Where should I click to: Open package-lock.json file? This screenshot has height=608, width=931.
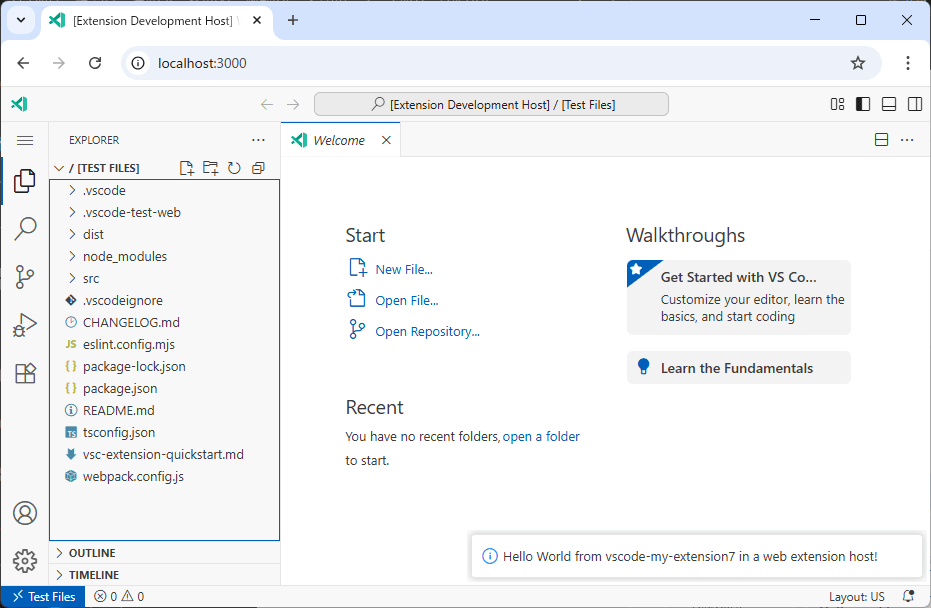(165, 366)
